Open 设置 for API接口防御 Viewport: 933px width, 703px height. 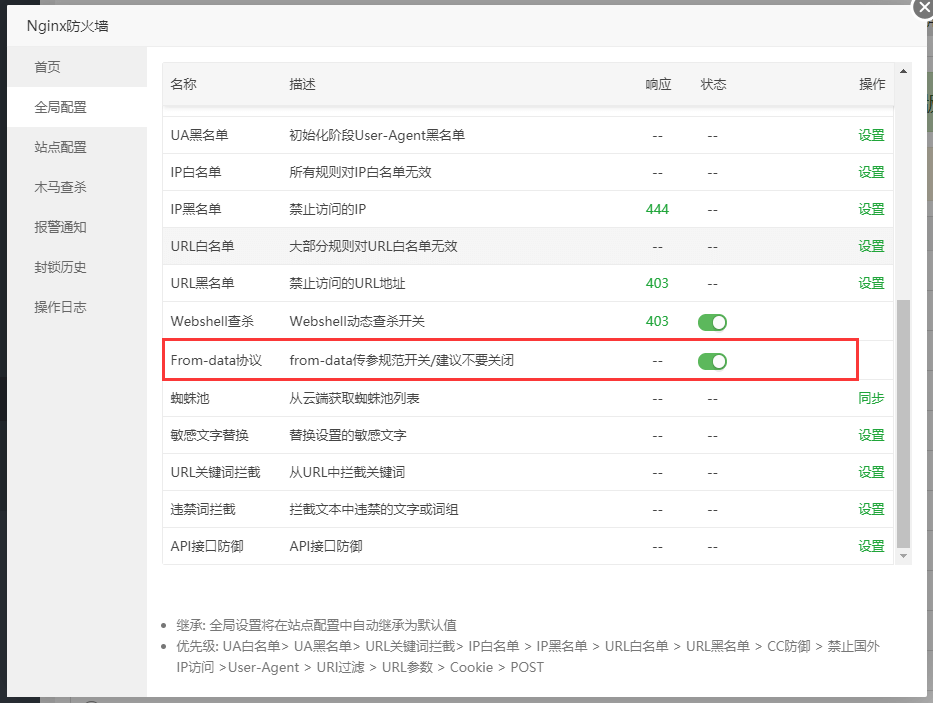tap(871, 546)
